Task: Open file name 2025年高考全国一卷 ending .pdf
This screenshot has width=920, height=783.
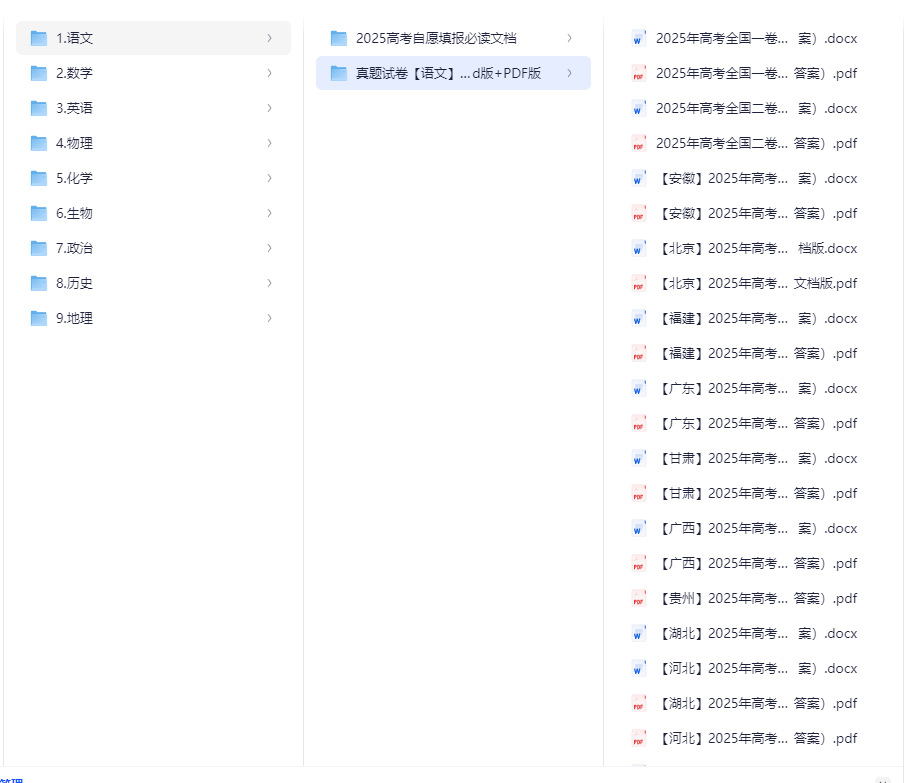Action: pyautogui.click(x=756, y=73)
